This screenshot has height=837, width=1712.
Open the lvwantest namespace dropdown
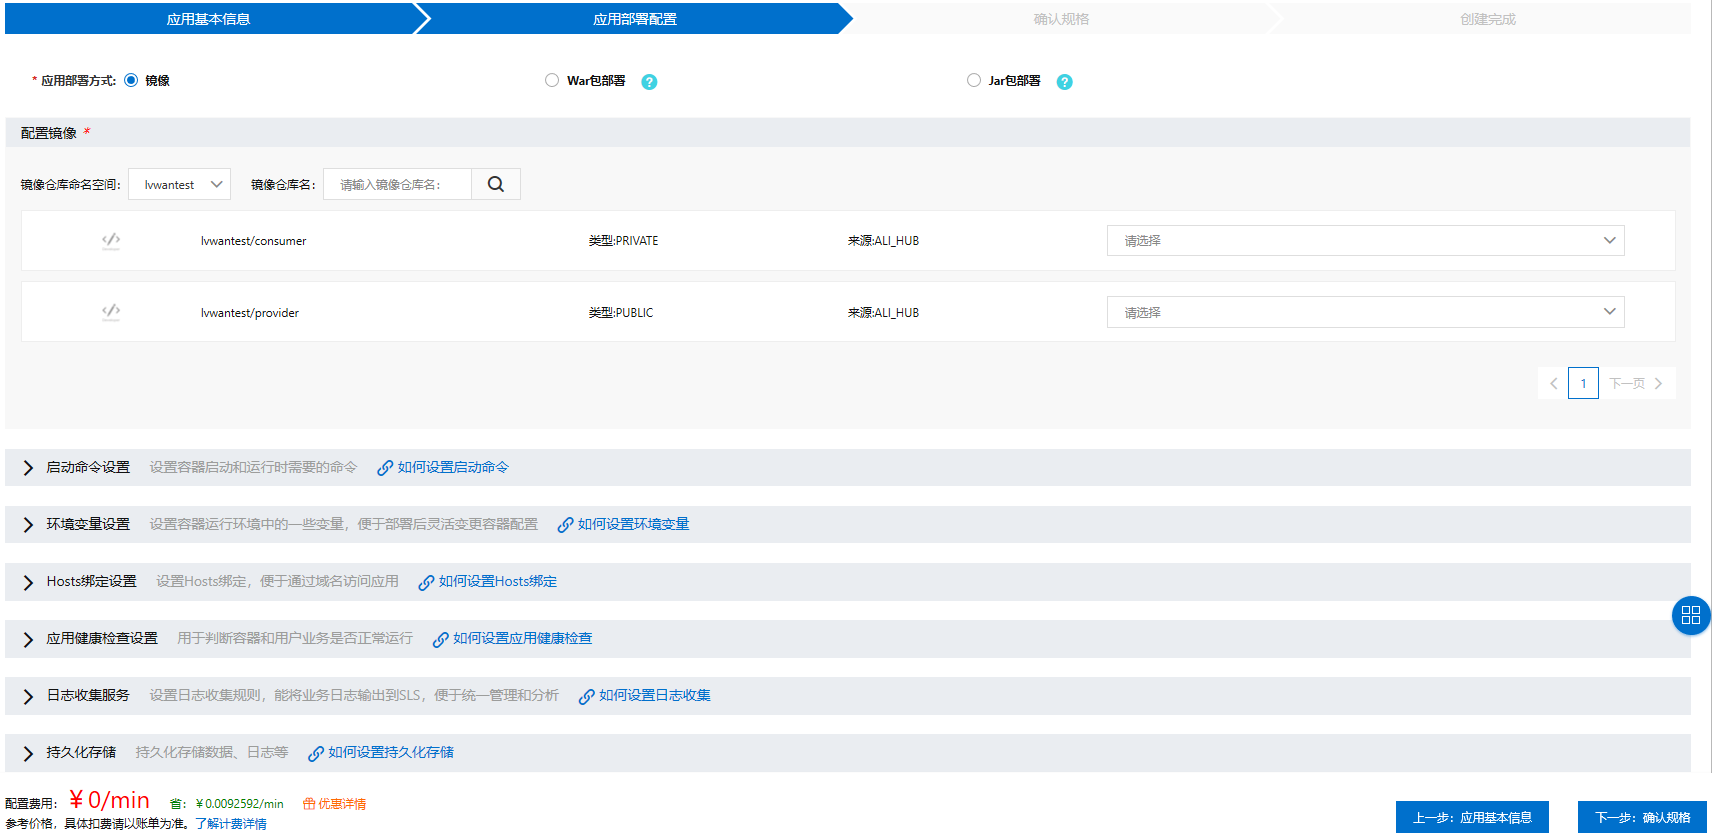pyautogui.click(x=180, y=184)
